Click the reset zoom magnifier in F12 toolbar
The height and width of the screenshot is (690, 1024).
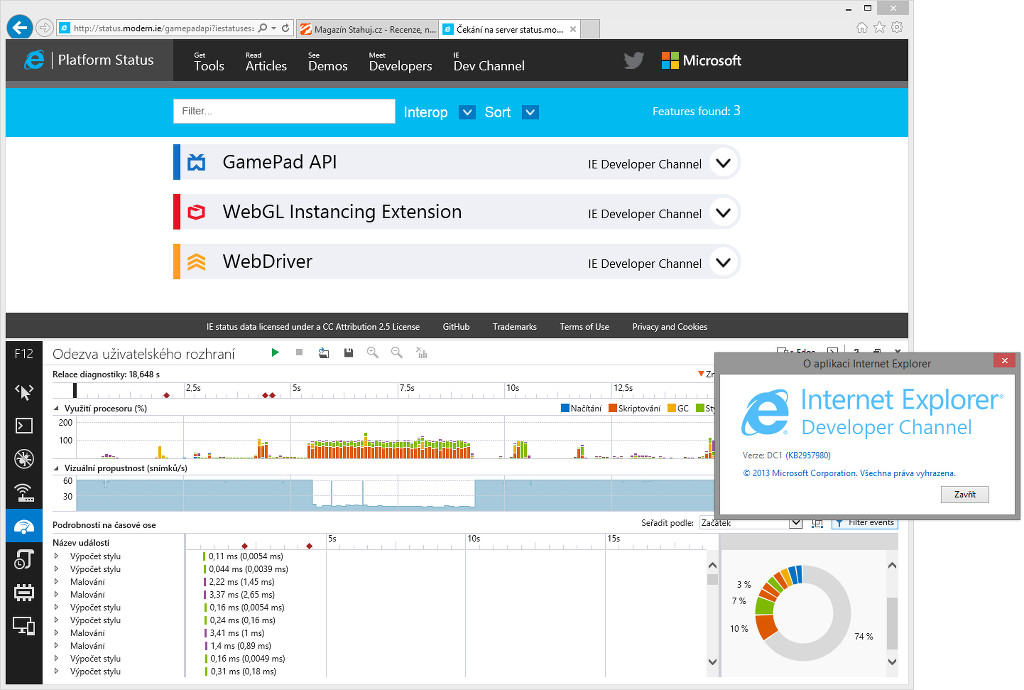[397, 353]
